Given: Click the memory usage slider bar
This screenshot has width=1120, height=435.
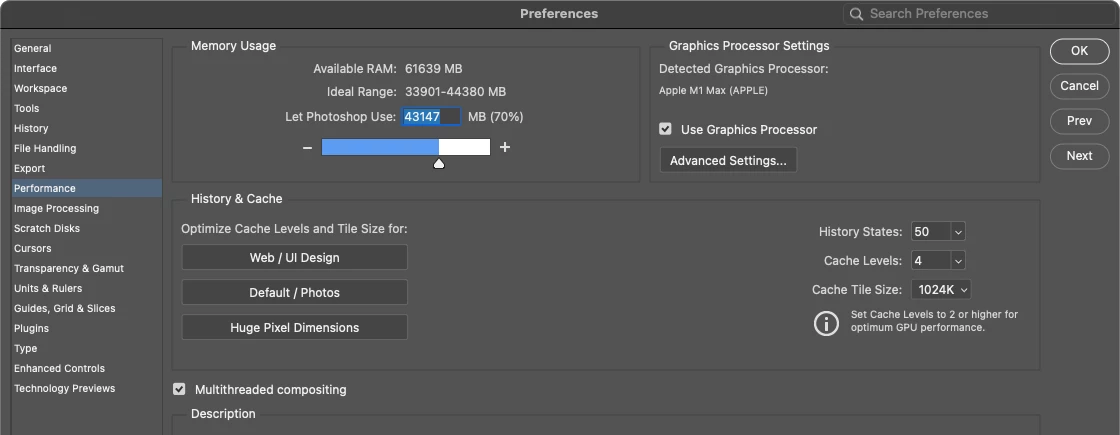Looking at the screenshot, I should point(405,147).
